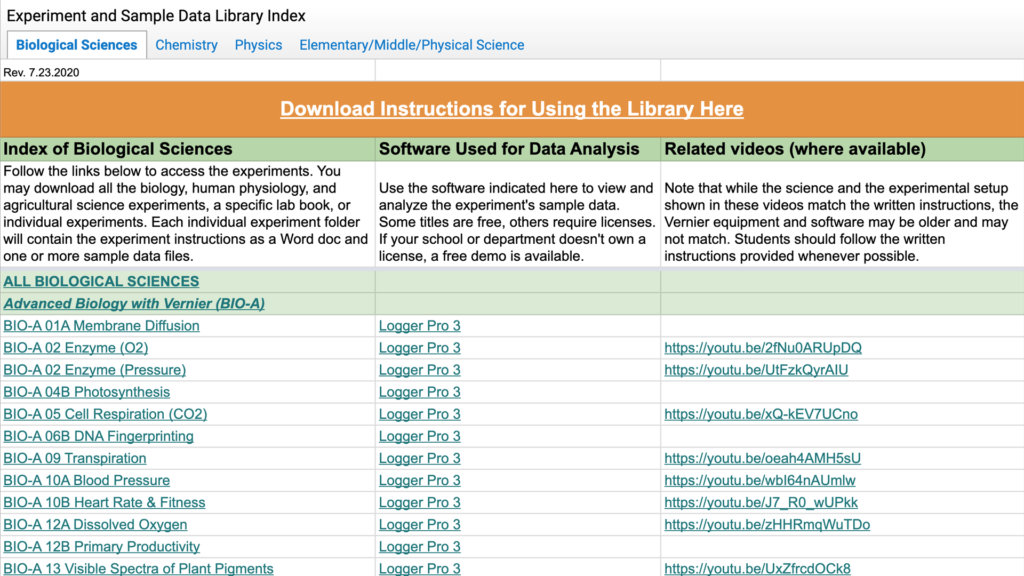
Task: Open BIO-A 02 Enzyme (O2) experiment
Action: click(x=75, y=348)
